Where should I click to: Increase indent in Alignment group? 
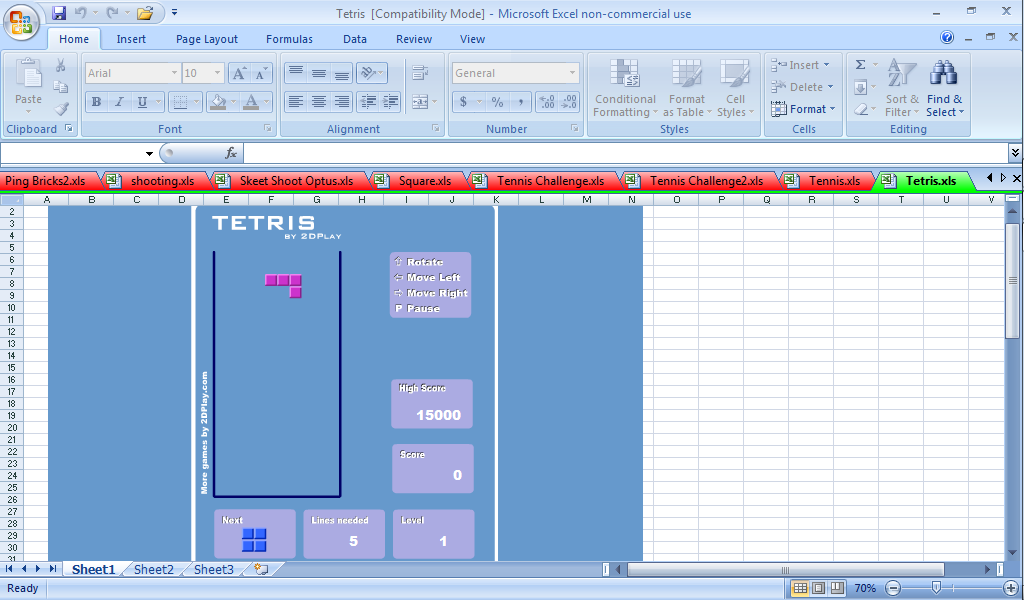pyautogui.click(x=391, y=102)
